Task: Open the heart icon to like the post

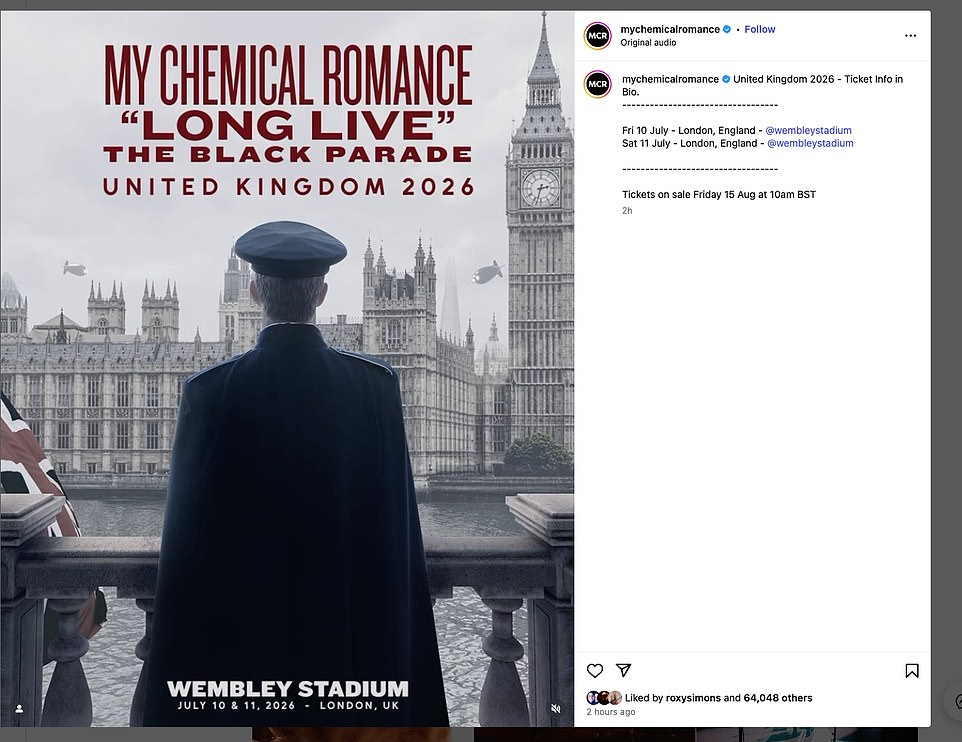Action: pyautogui.click(x=595, y=670)
